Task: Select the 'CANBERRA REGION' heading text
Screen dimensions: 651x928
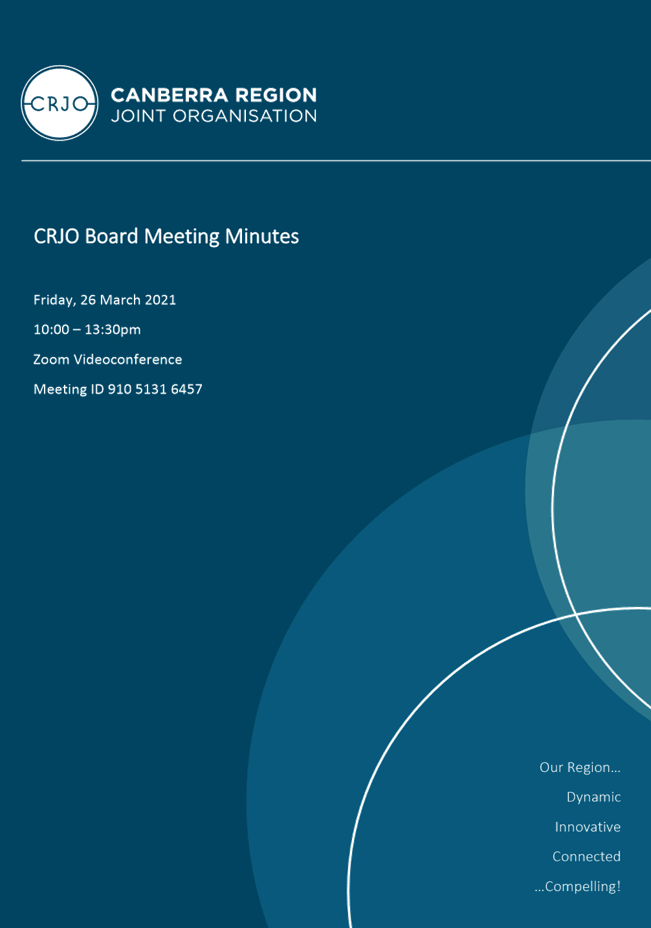Action: (x=214, y=95)
